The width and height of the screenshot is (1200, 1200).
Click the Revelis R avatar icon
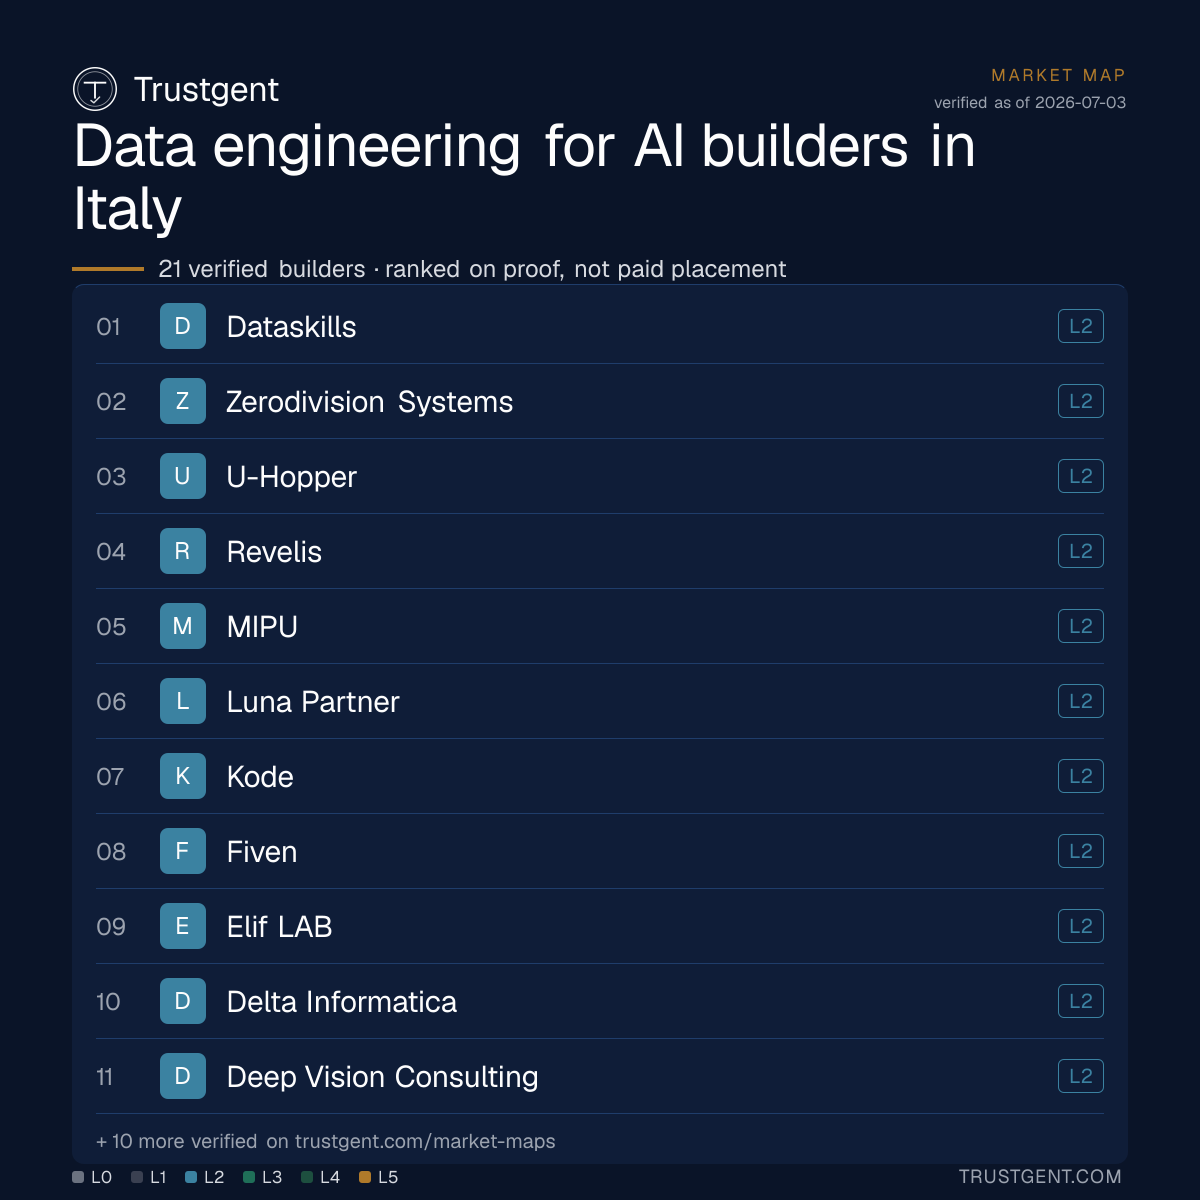pyautogui.click(x=183, y=551)
